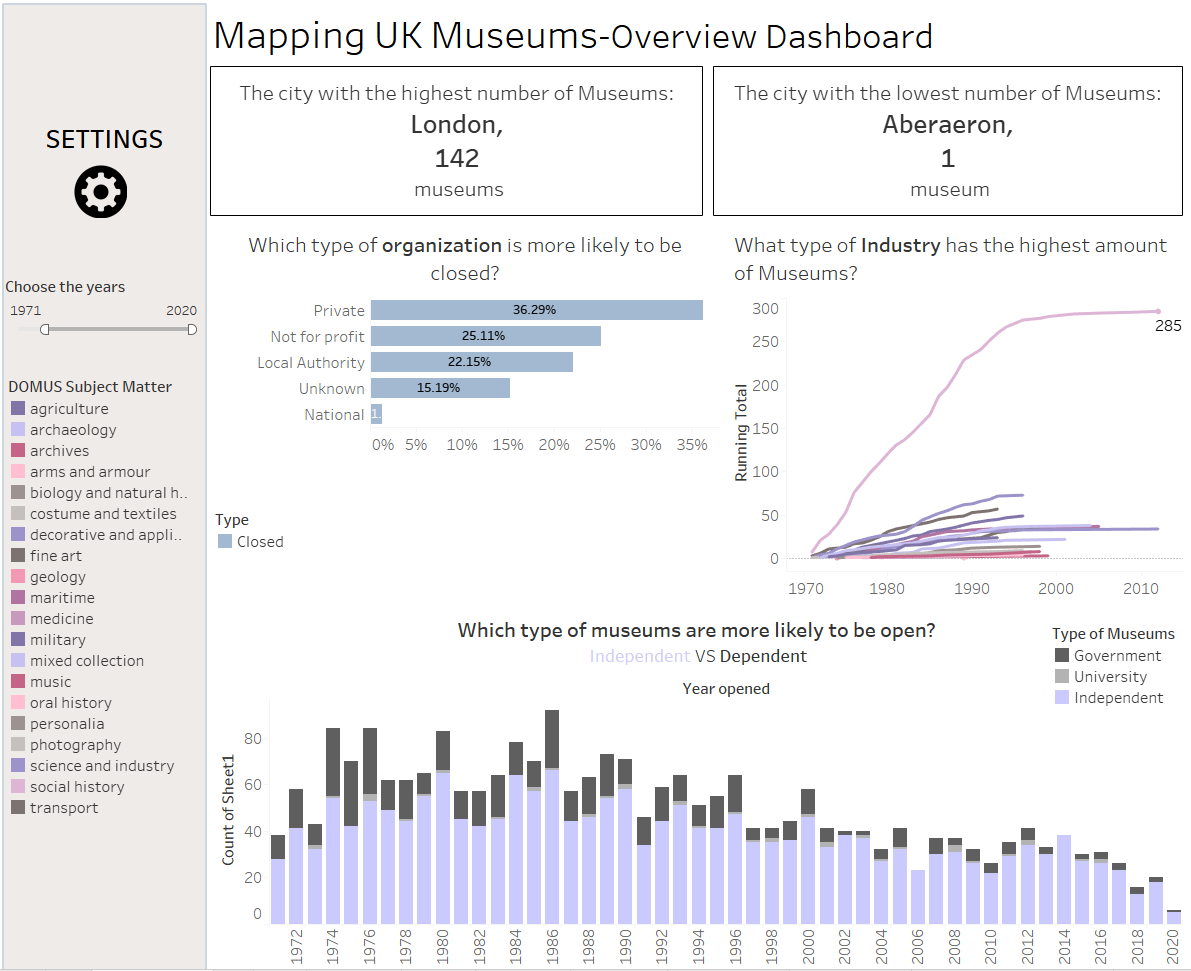Click the 1974 year label on the axis
Image resolution: width=1191 pixels, height=971 pixels.
[x=333, y=946]
